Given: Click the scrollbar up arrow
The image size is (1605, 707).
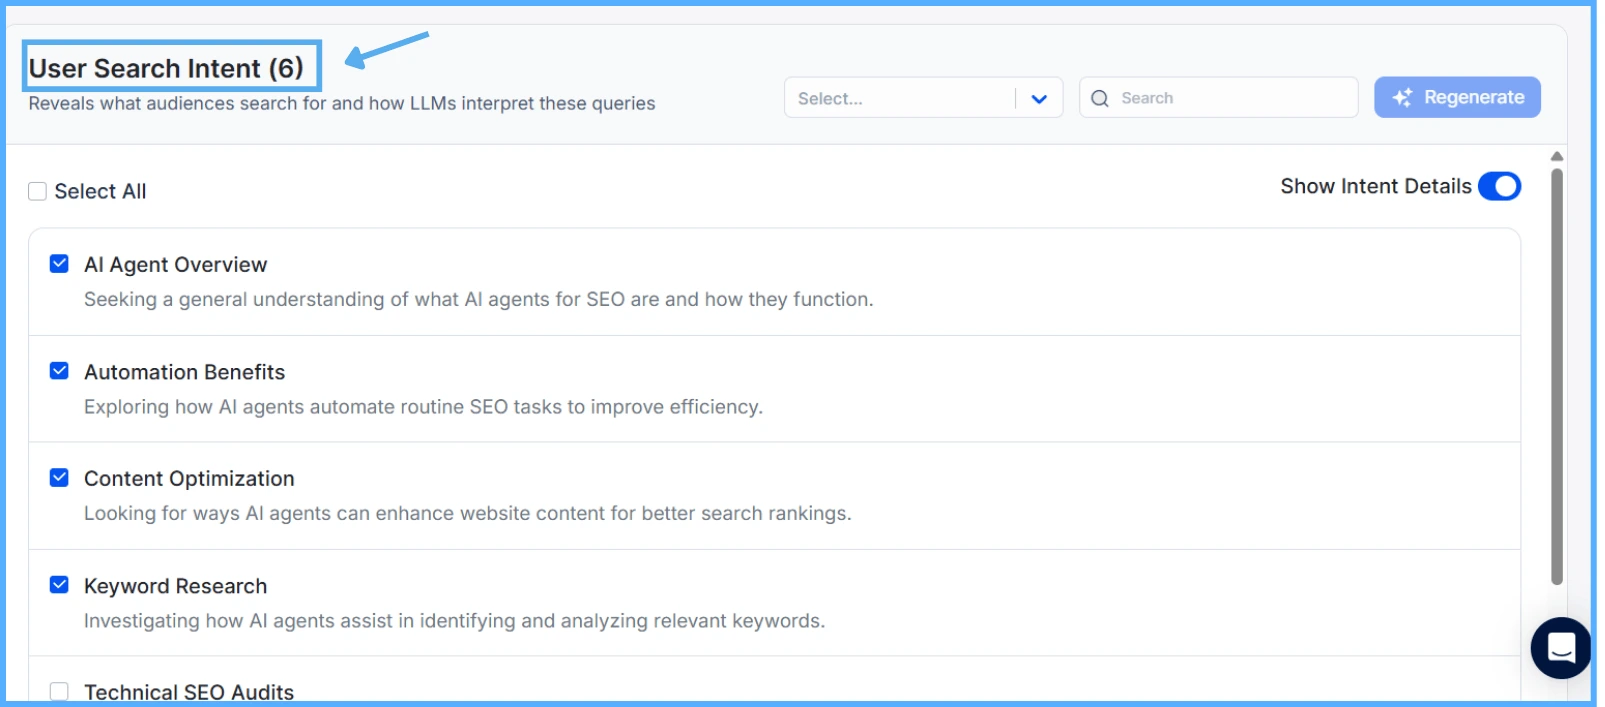Looking at the screenshot, I should click(x=1556, y=156).
